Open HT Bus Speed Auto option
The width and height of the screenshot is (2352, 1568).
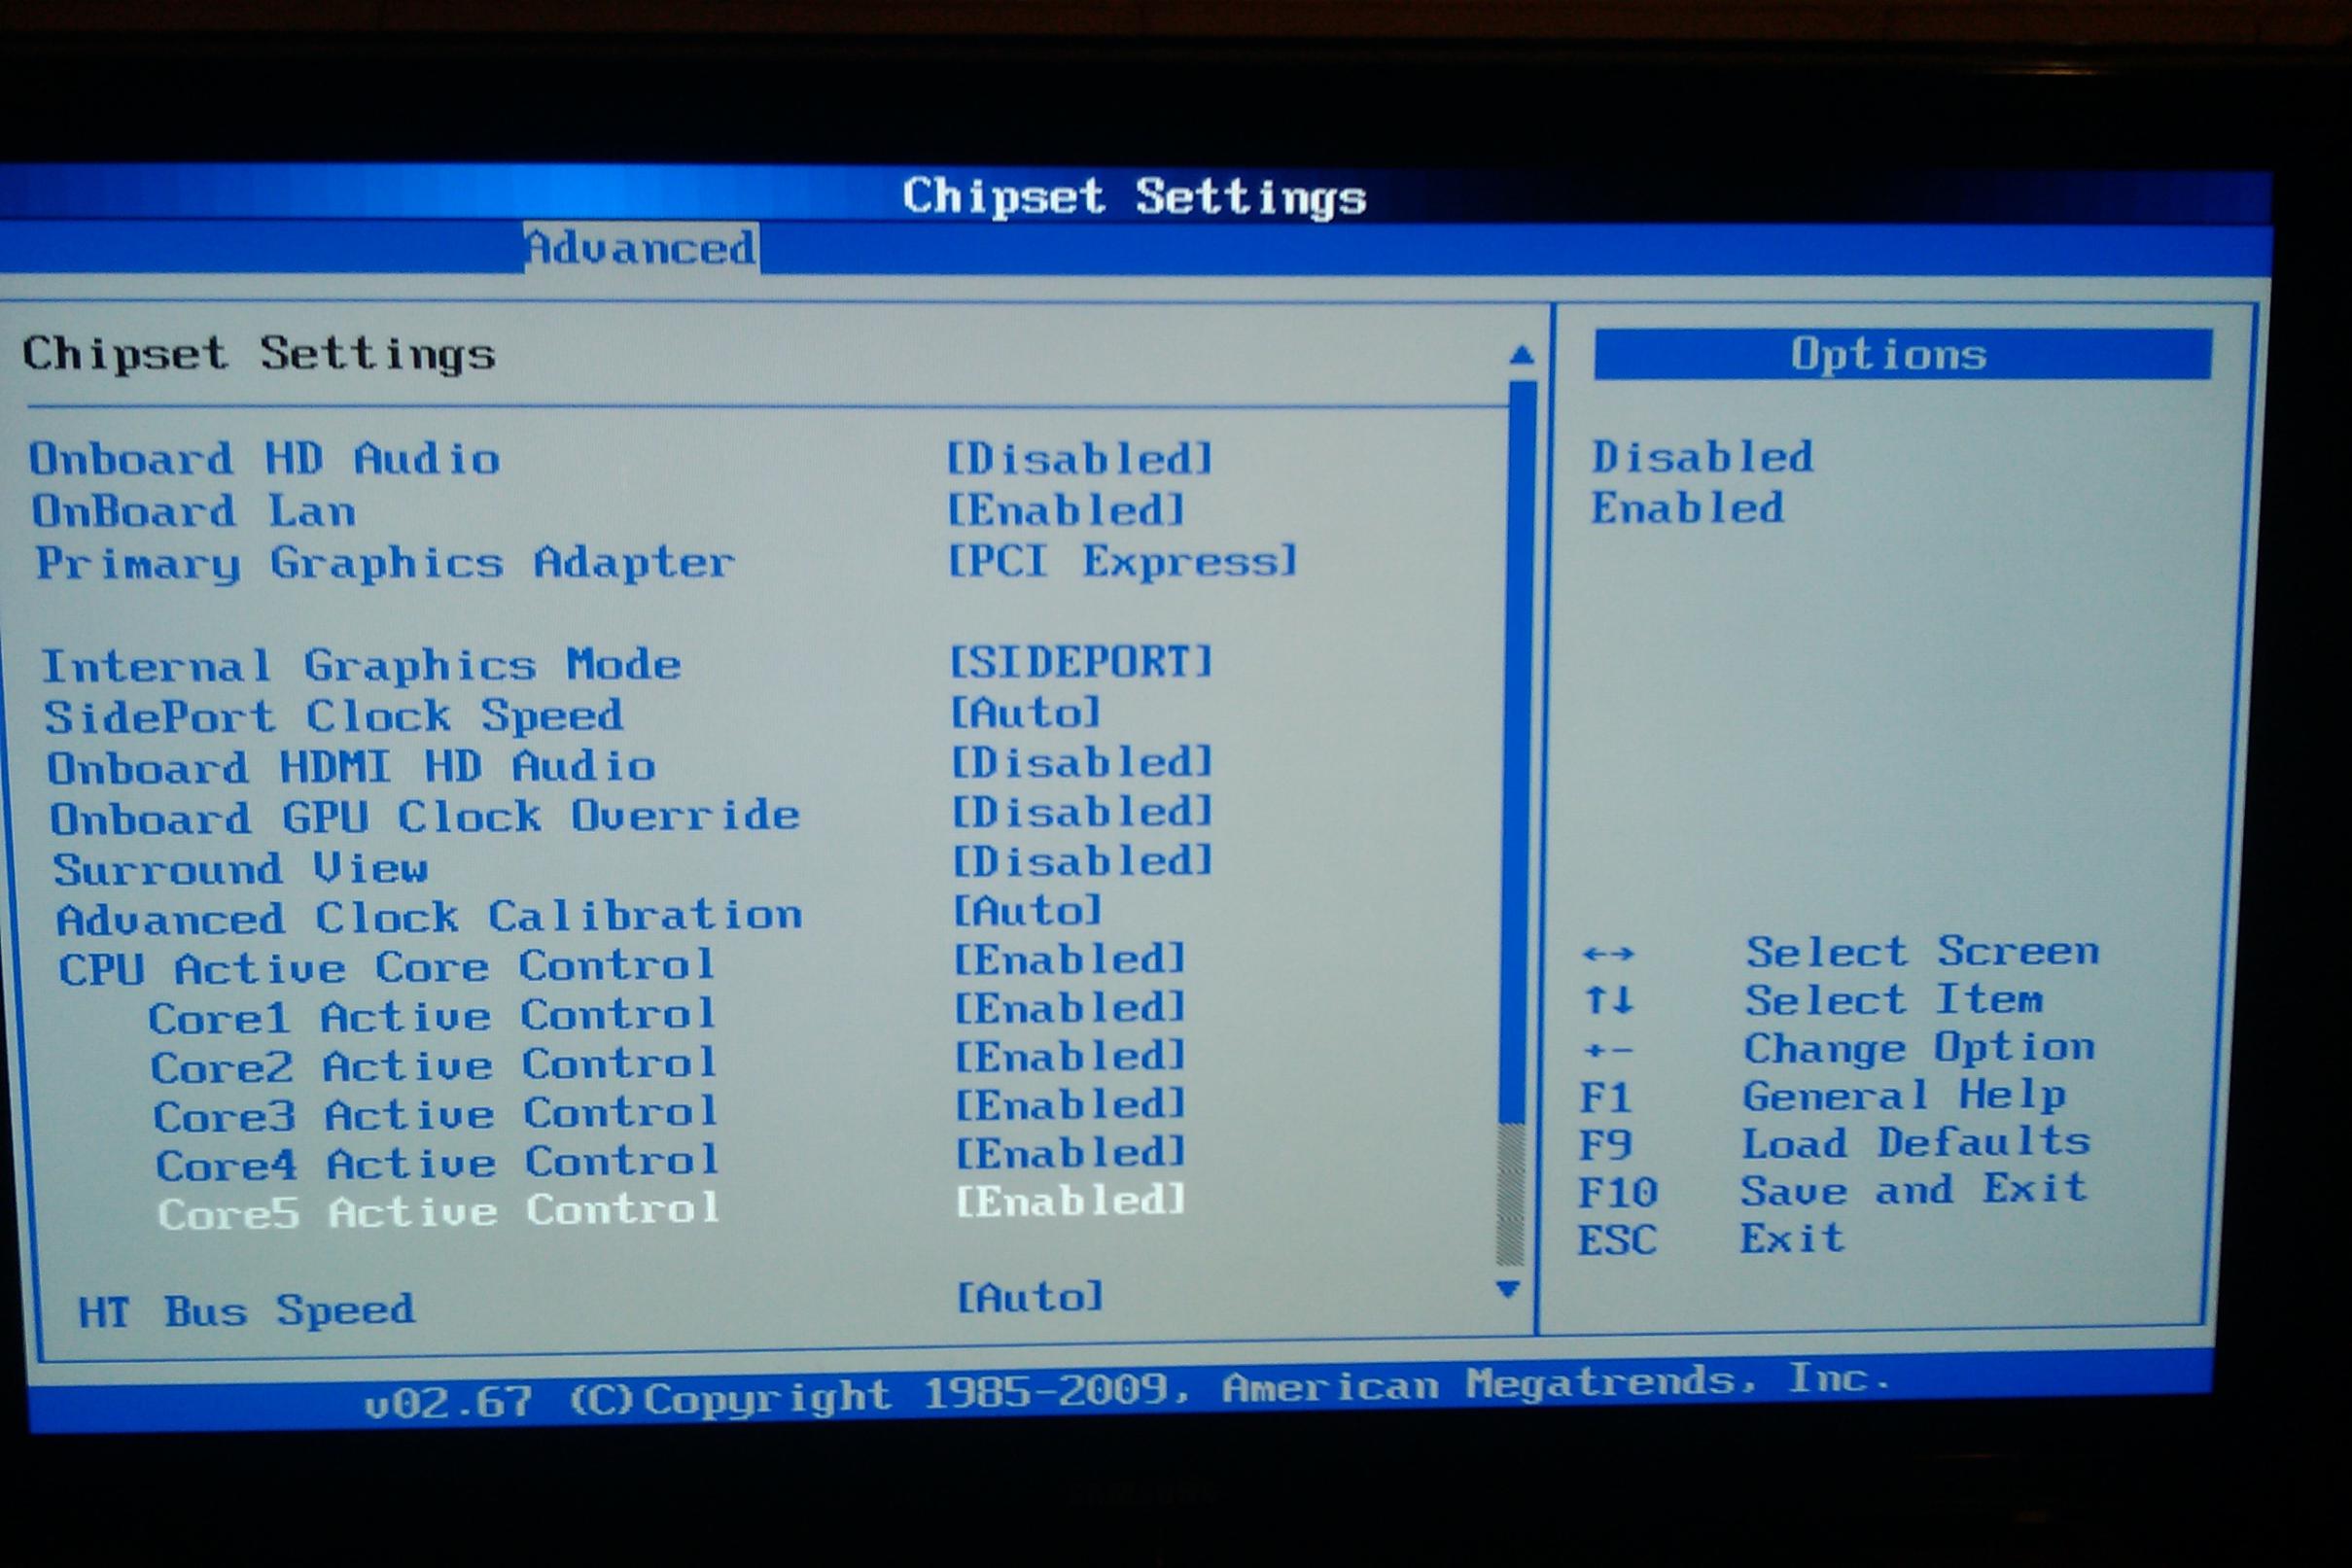(x=1030, y=1297)
